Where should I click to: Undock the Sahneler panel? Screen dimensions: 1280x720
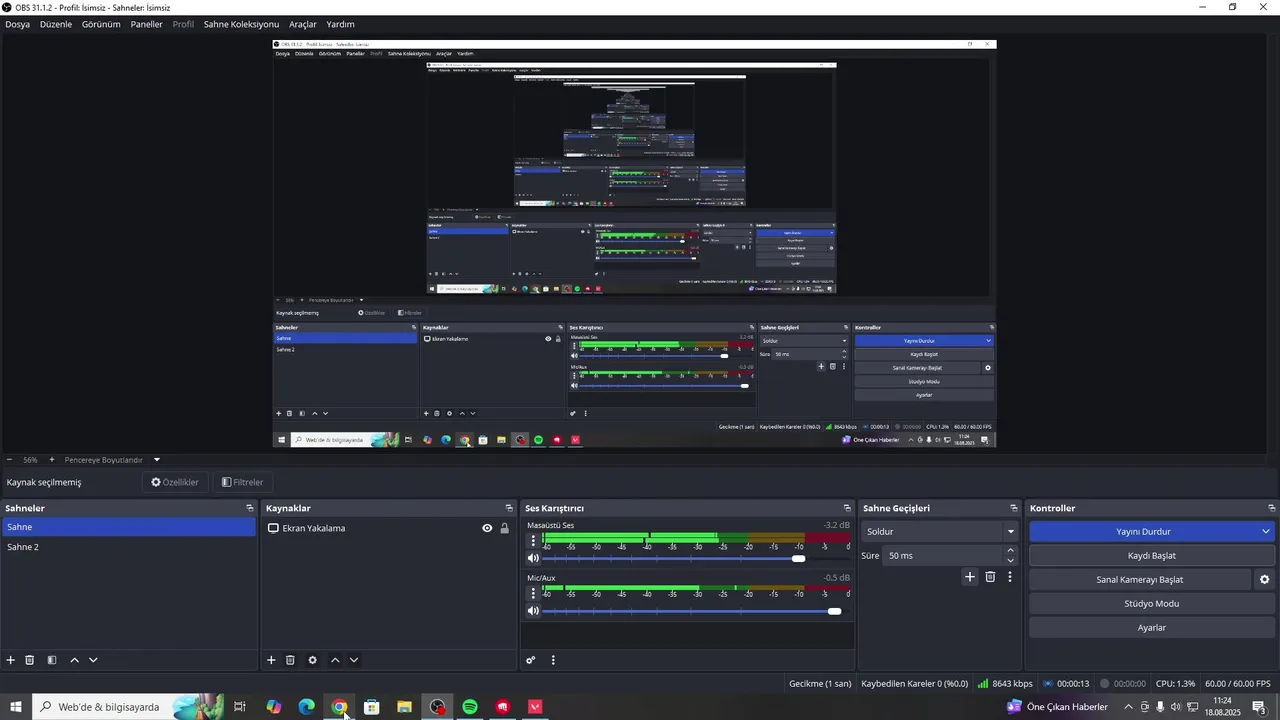(250, 508)
